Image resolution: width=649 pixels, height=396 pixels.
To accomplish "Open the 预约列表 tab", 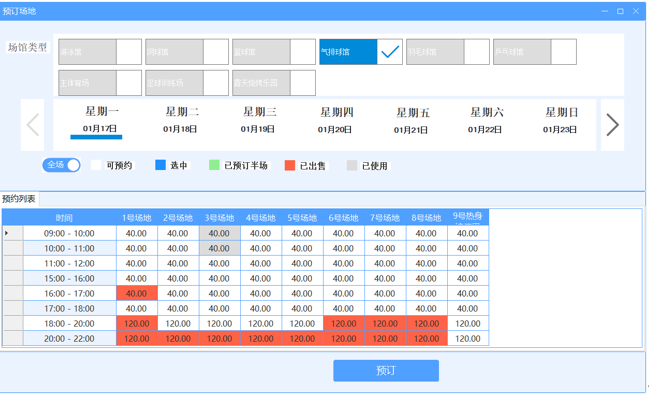I will [x=19, y=199].
